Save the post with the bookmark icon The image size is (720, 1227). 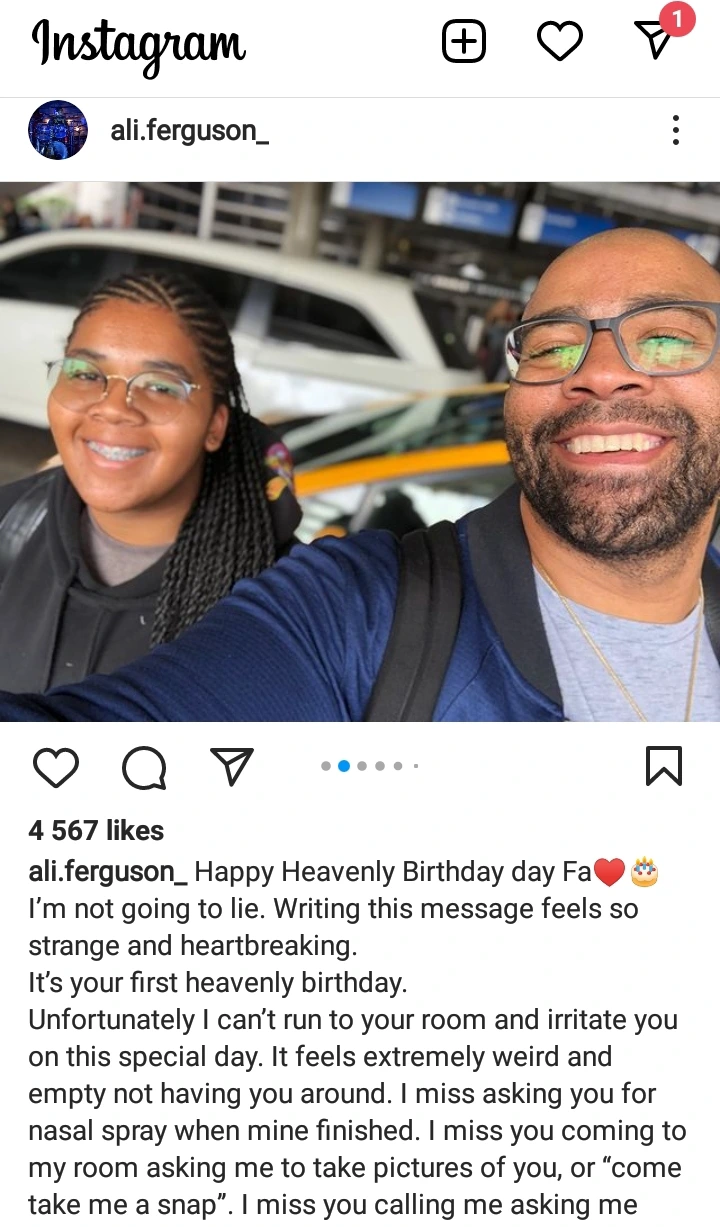(664, 766)
